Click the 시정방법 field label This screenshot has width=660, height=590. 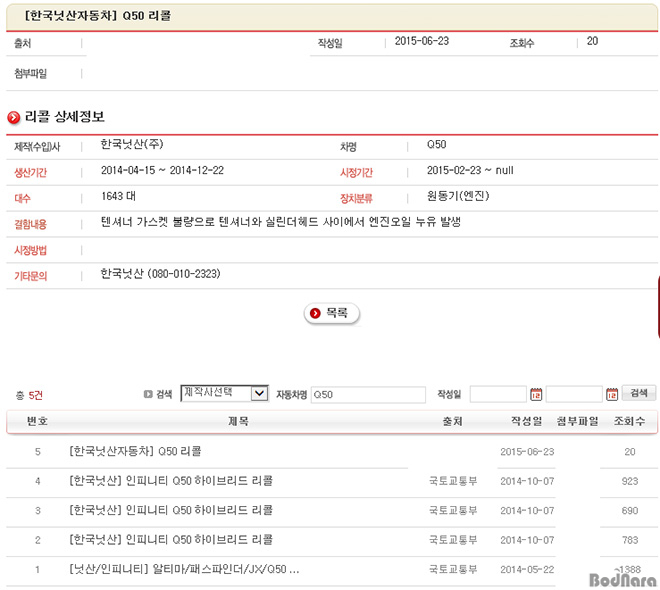(x=30, y=250)
